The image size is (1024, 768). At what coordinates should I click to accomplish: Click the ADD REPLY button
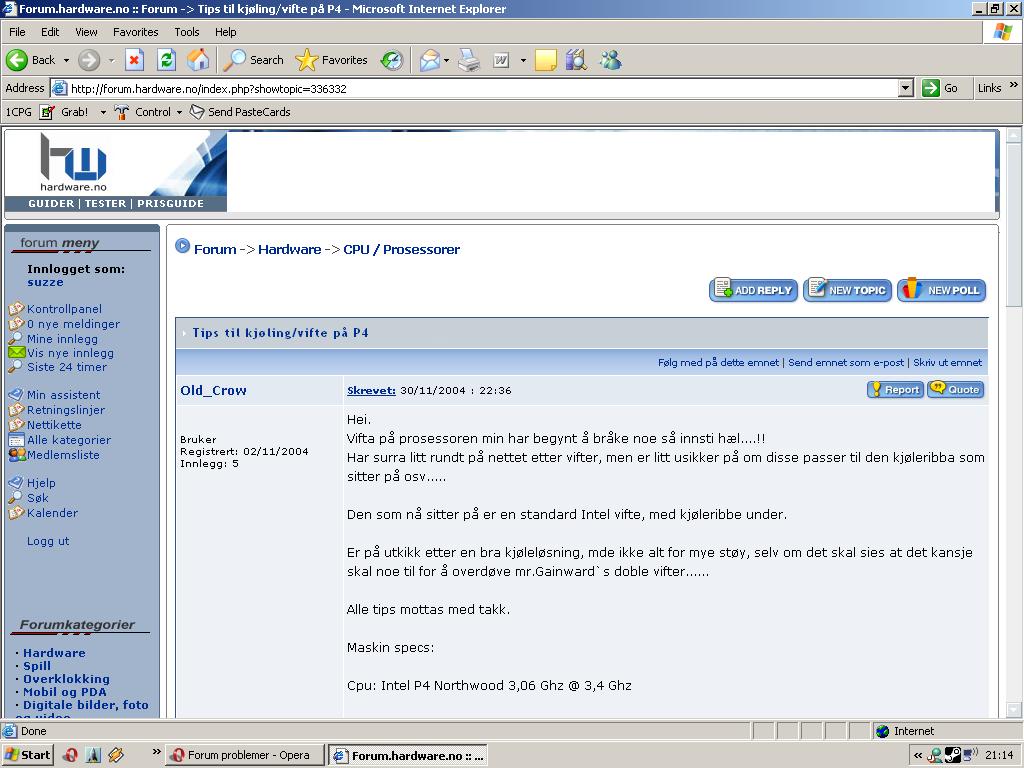pos(754,290)
